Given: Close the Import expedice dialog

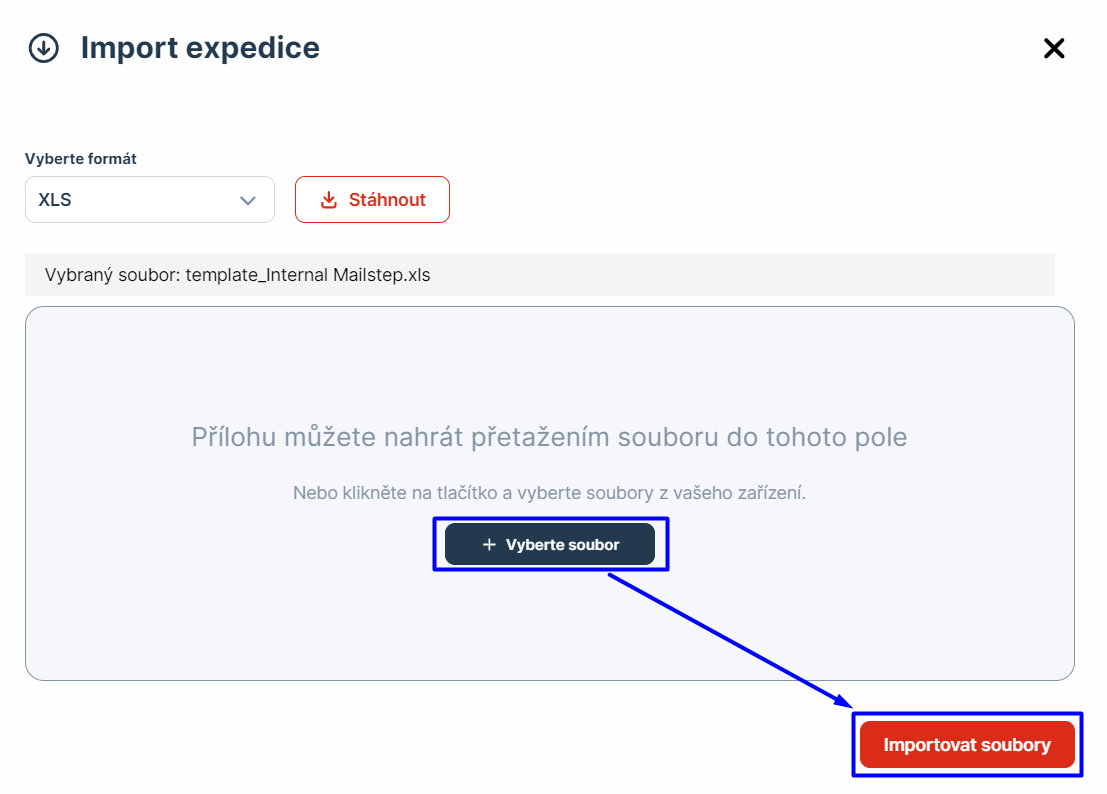Looking at the screenshot, I should (x=1054, y=48).
